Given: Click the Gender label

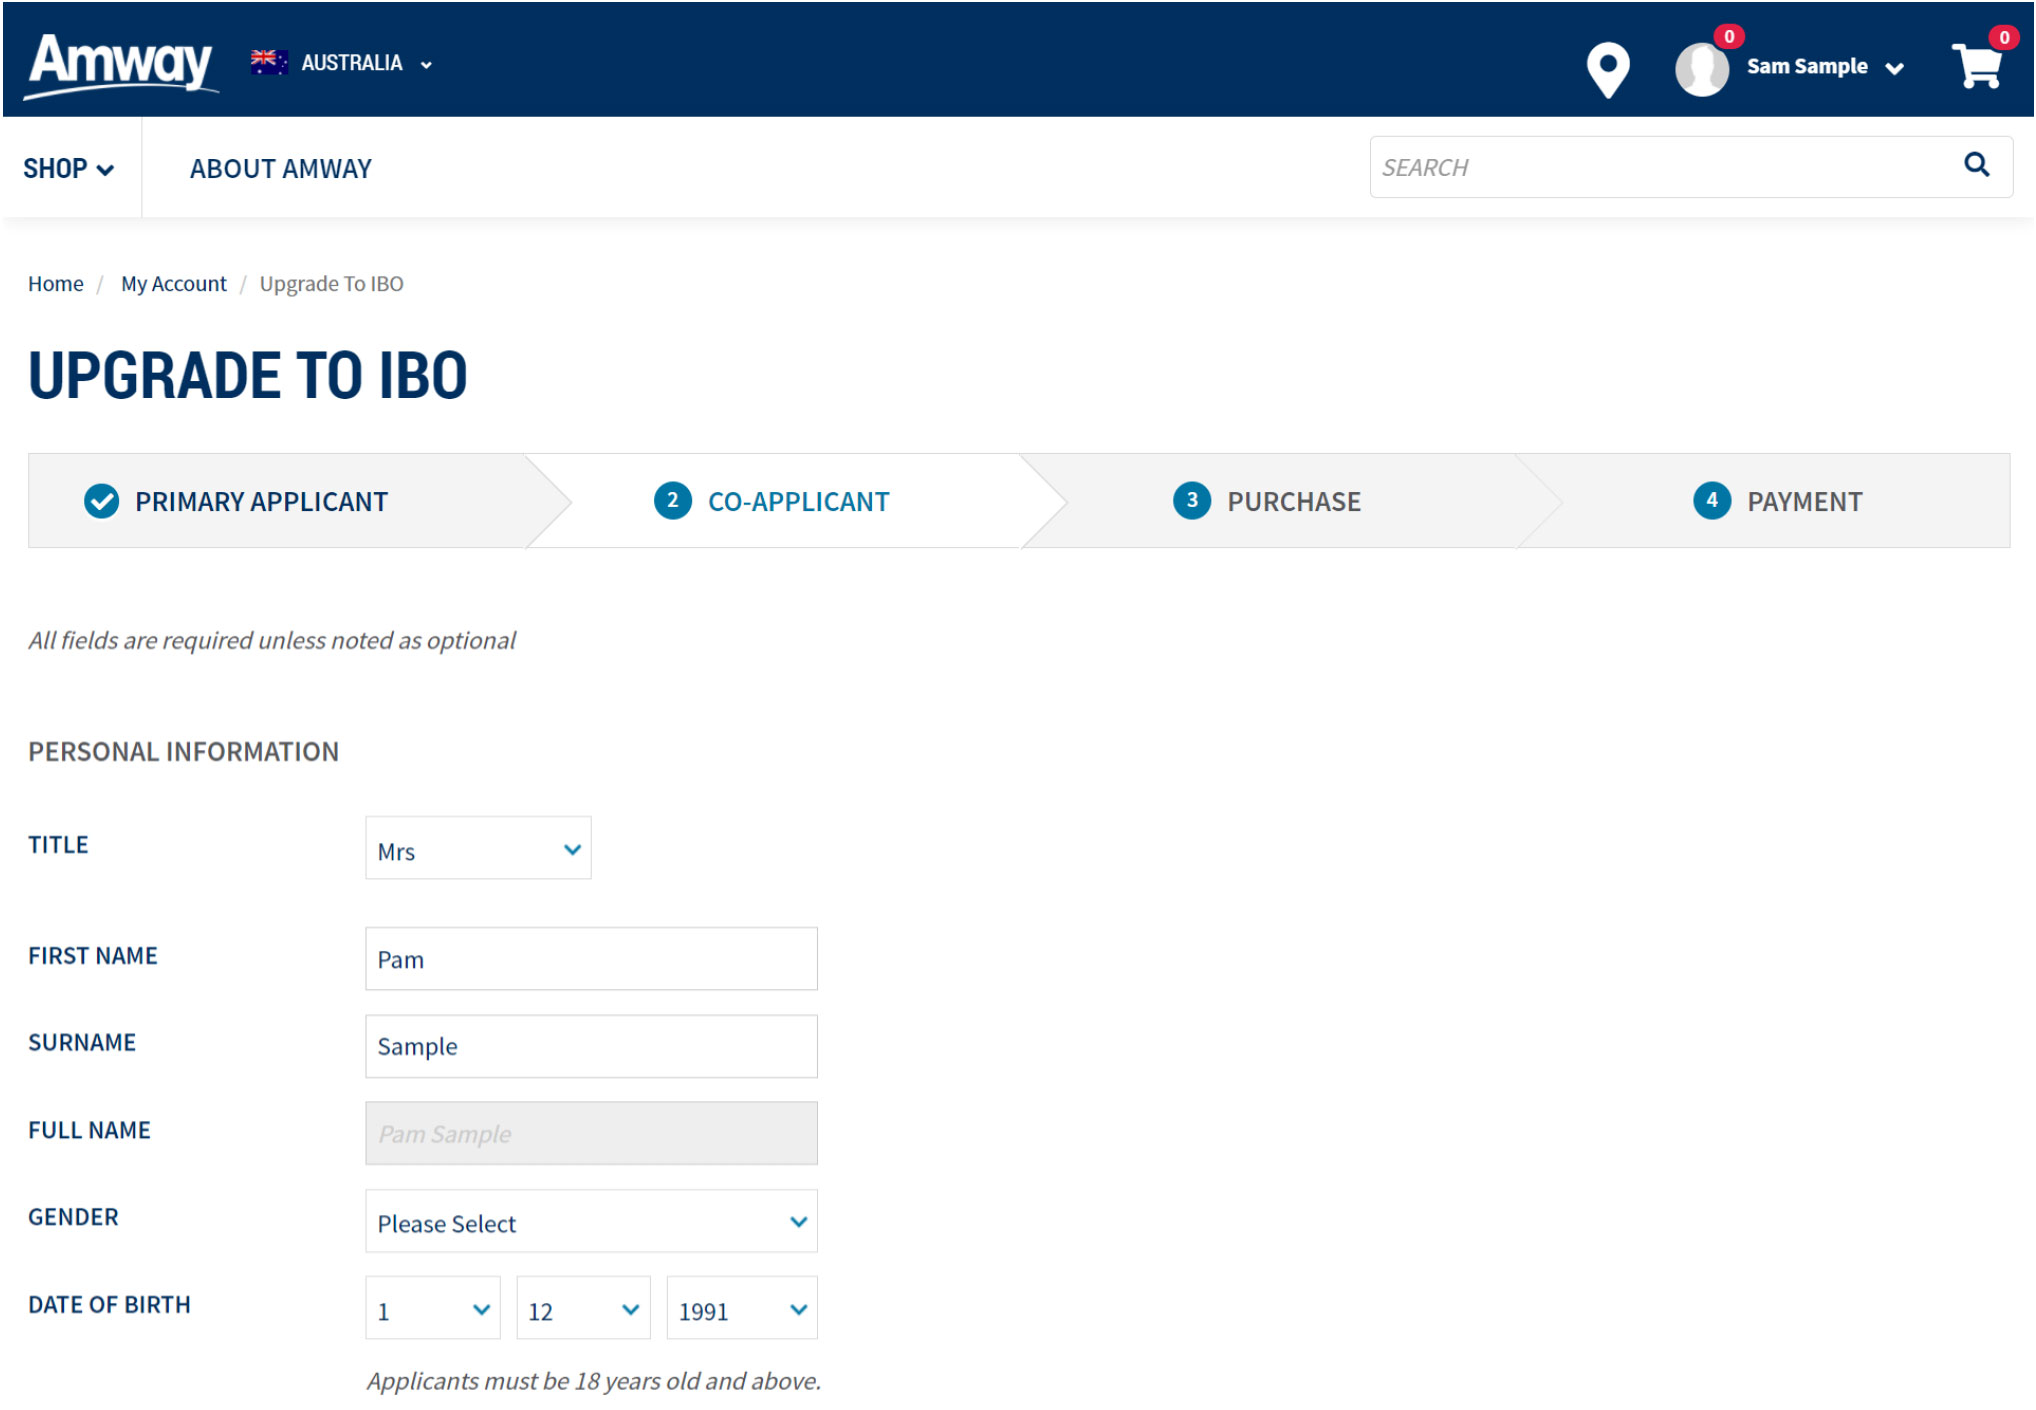Looking at the screenshot, I should tap(73, 1217).
